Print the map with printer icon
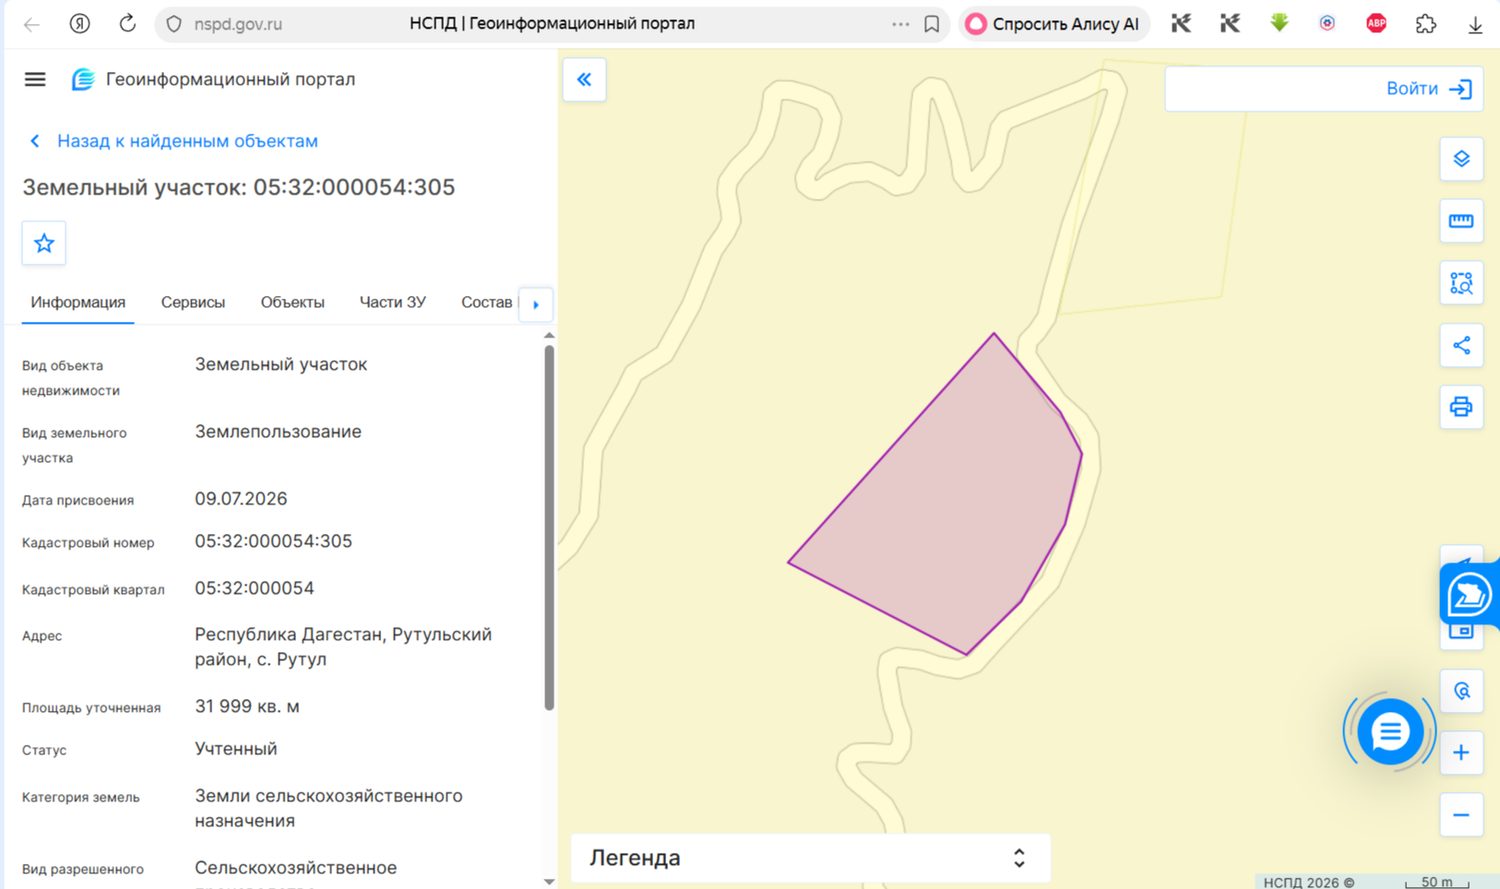This screenshot has height=889, width=1500. point(1461,407)
